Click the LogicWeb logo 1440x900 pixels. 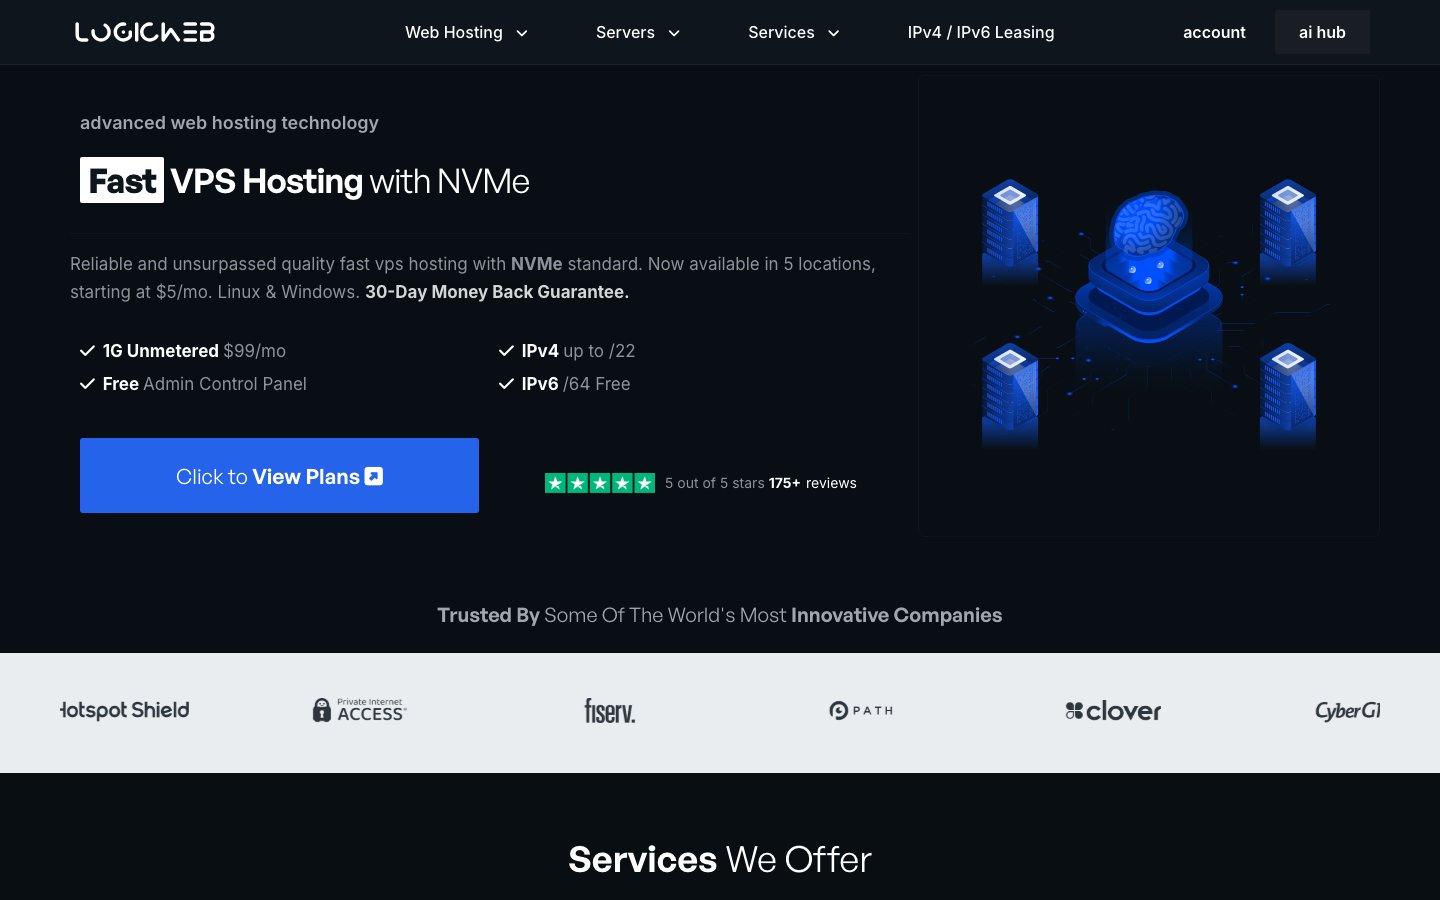(145, 32)
